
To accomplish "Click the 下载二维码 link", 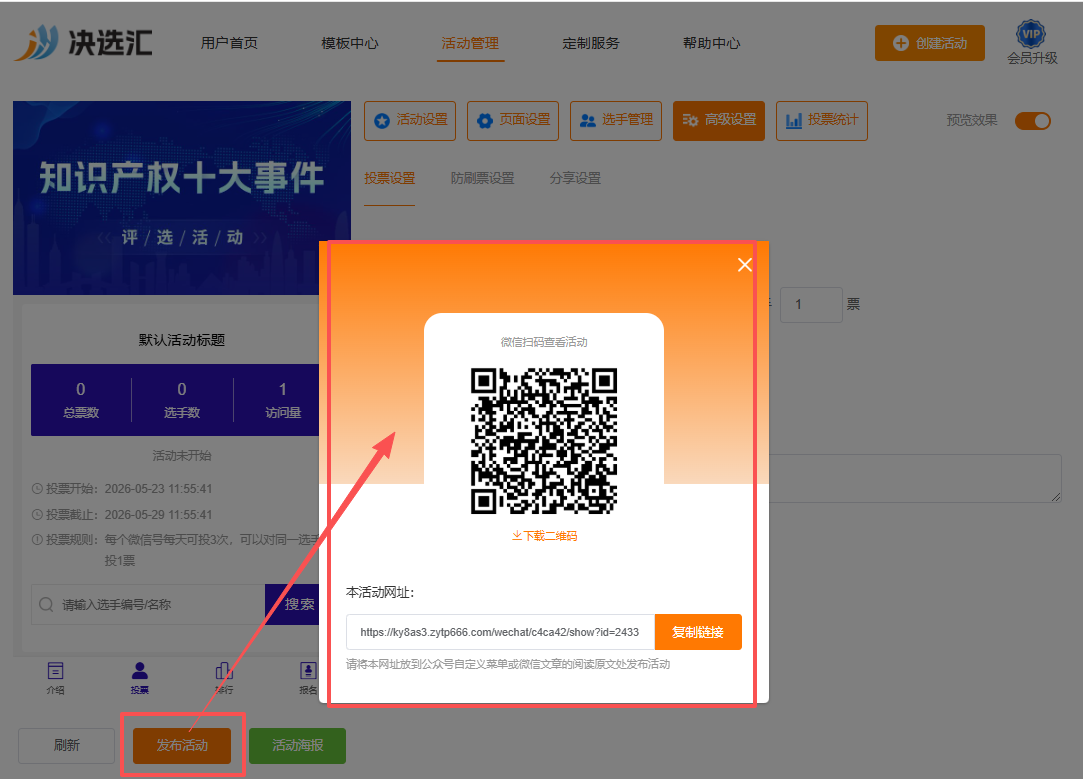I will coord(544,536).
